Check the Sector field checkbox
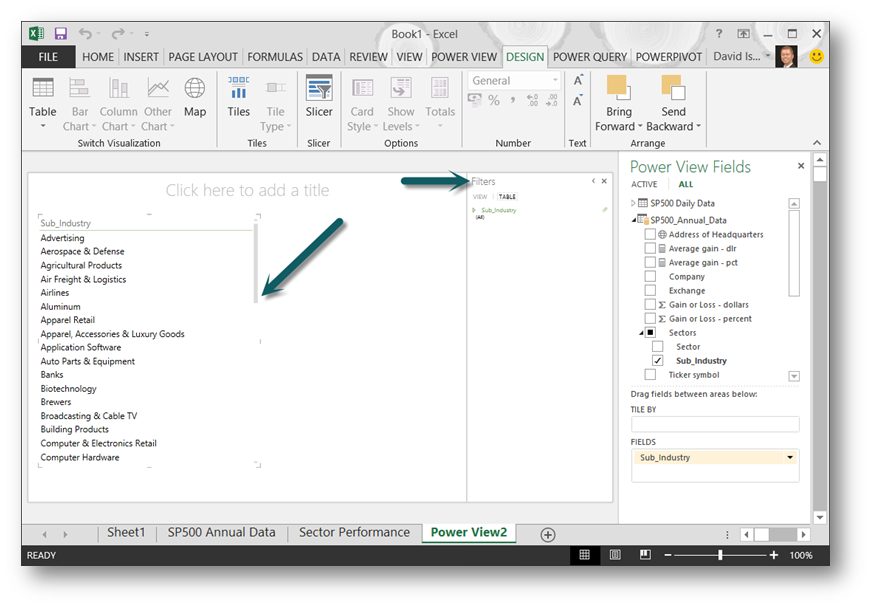The height and width of the screenshot is (608, 872). [x=657, y=346]
